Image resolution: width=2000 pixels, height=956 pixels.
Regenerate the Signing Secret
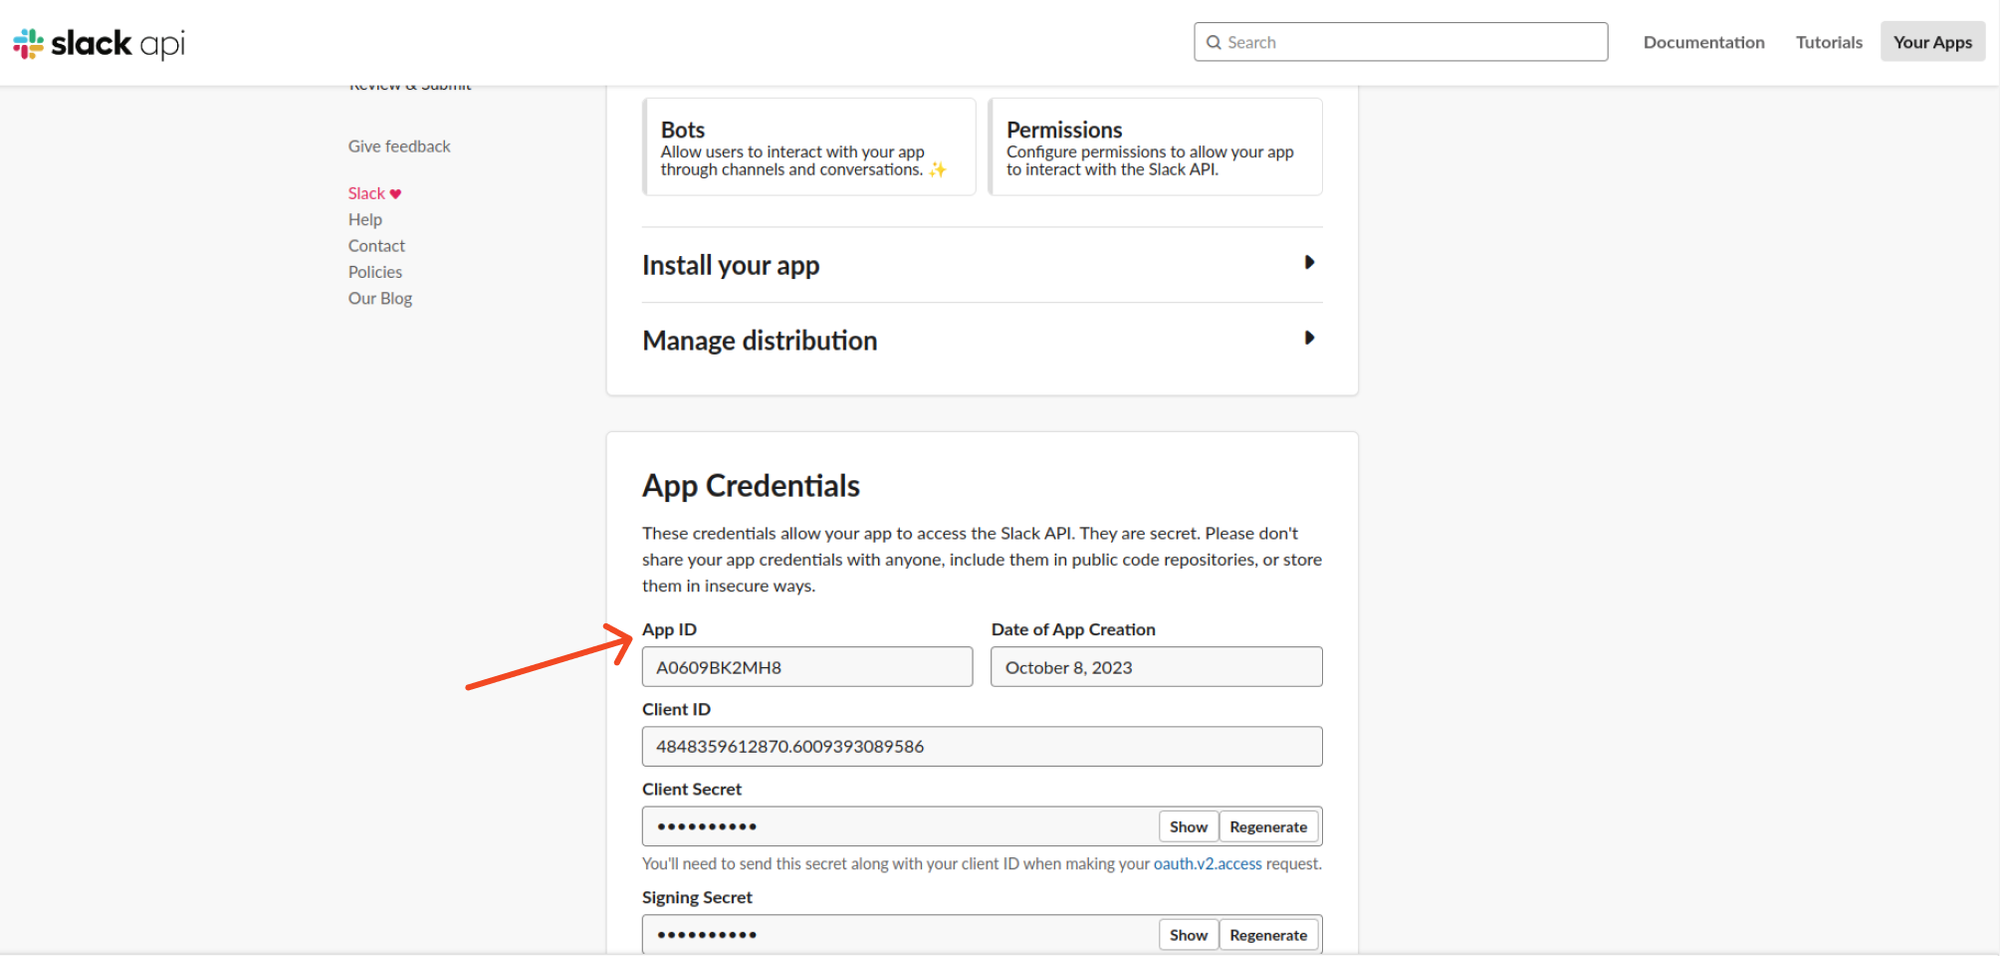[1268, 935]
